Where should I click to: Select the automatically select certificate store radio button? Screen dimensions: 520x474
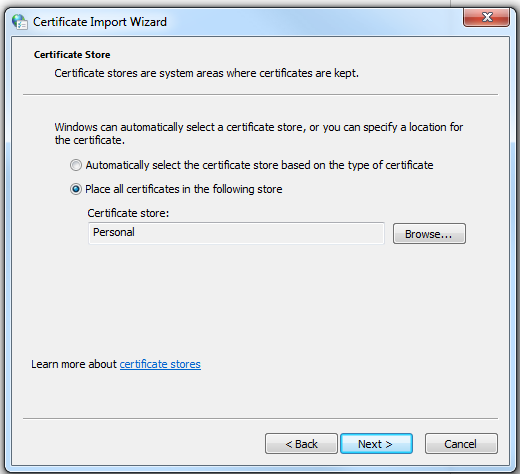(76, 165)
